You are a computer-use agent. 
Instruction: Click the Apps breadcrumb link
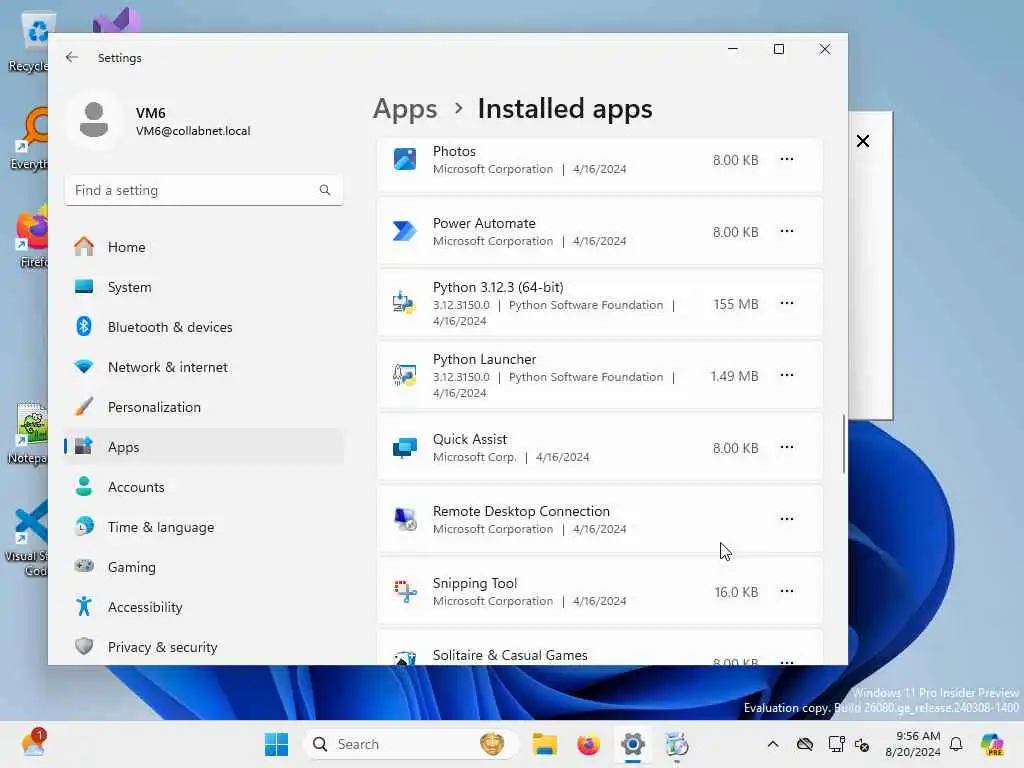coord(405,109)
